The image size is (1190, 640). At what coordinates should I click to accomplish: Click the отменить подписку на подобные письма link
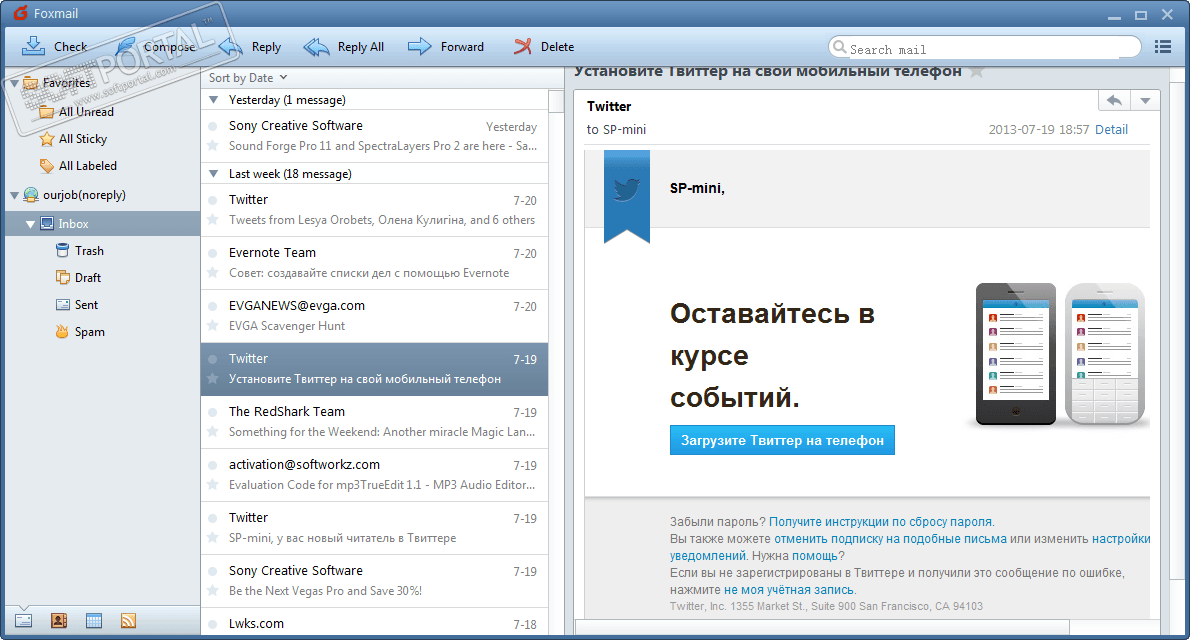coord(890,539)
